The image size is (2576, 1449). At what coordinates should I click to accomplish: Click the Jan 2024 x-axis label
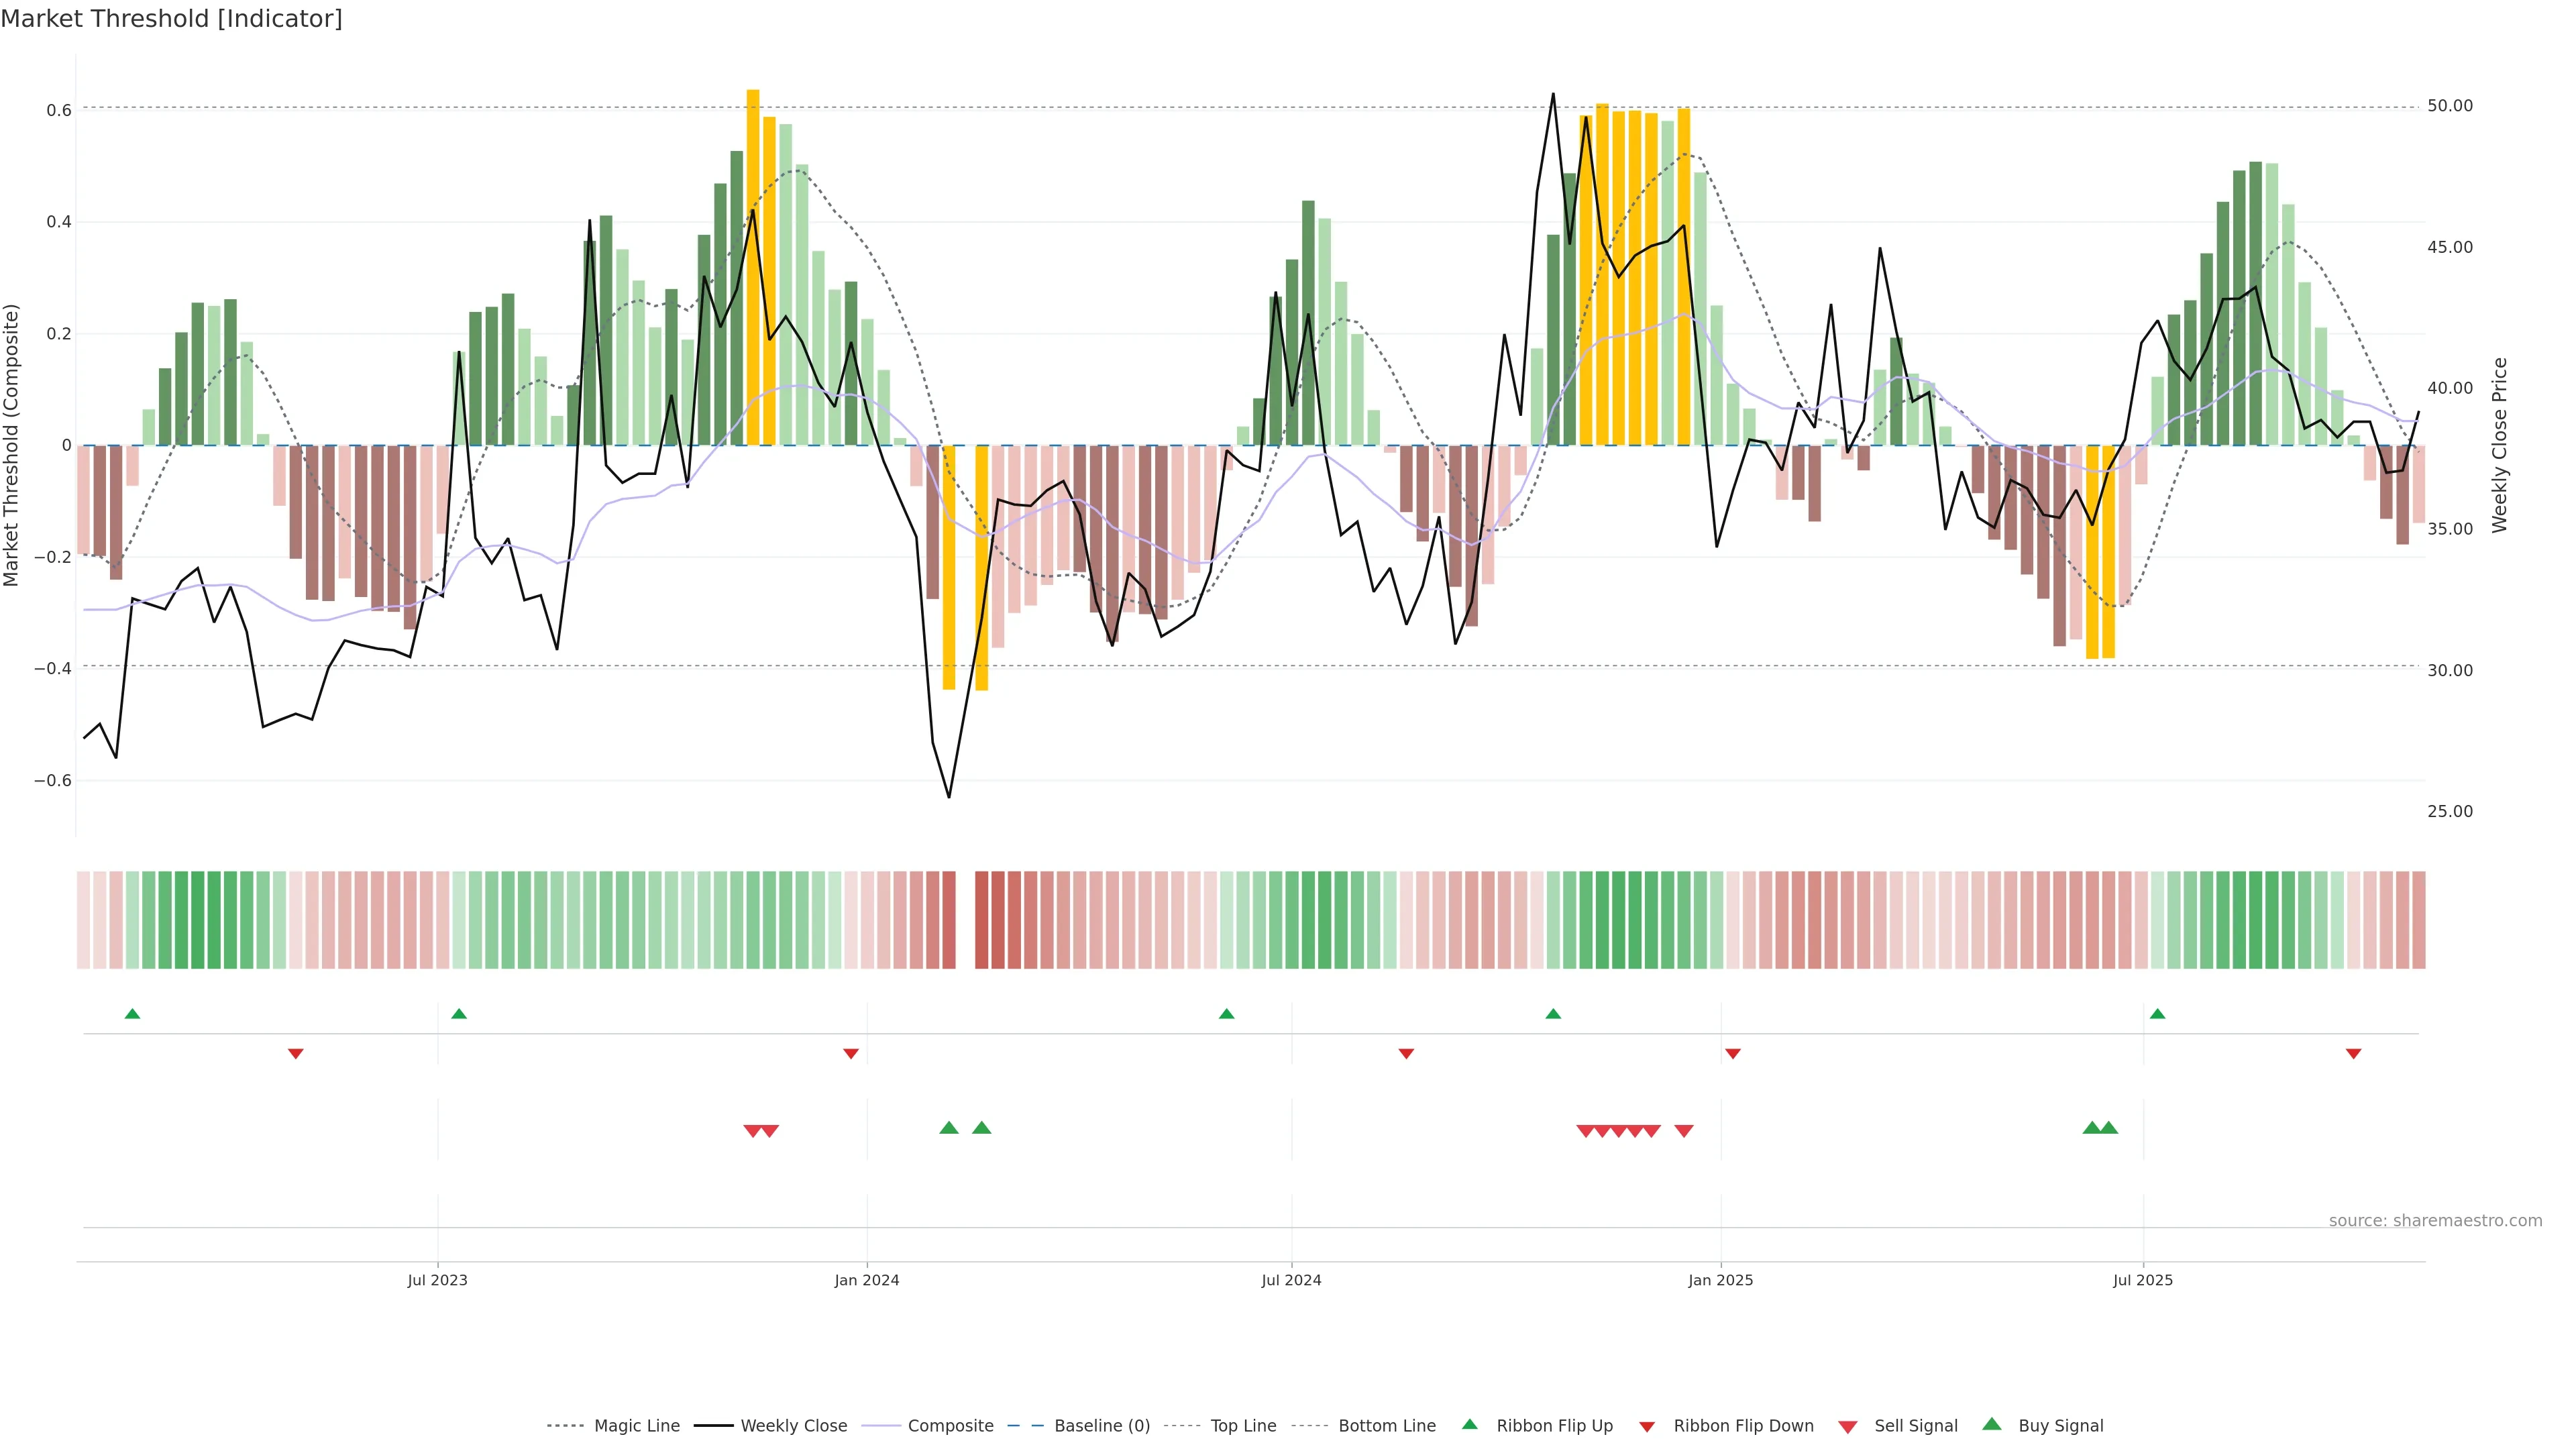tap(866, 1280)
